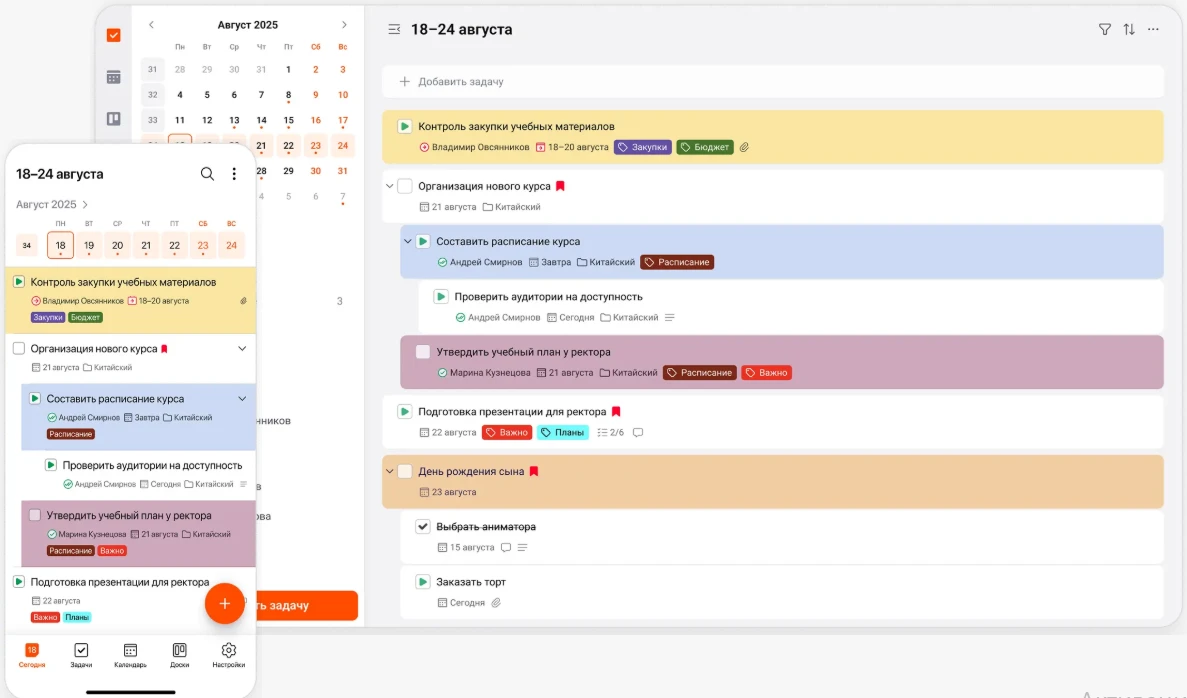Image resolution: width=1187 pixels, height=698 pixels.
Task: Open the kanban board icon in sidebar
Action: (x=113, y=119)
